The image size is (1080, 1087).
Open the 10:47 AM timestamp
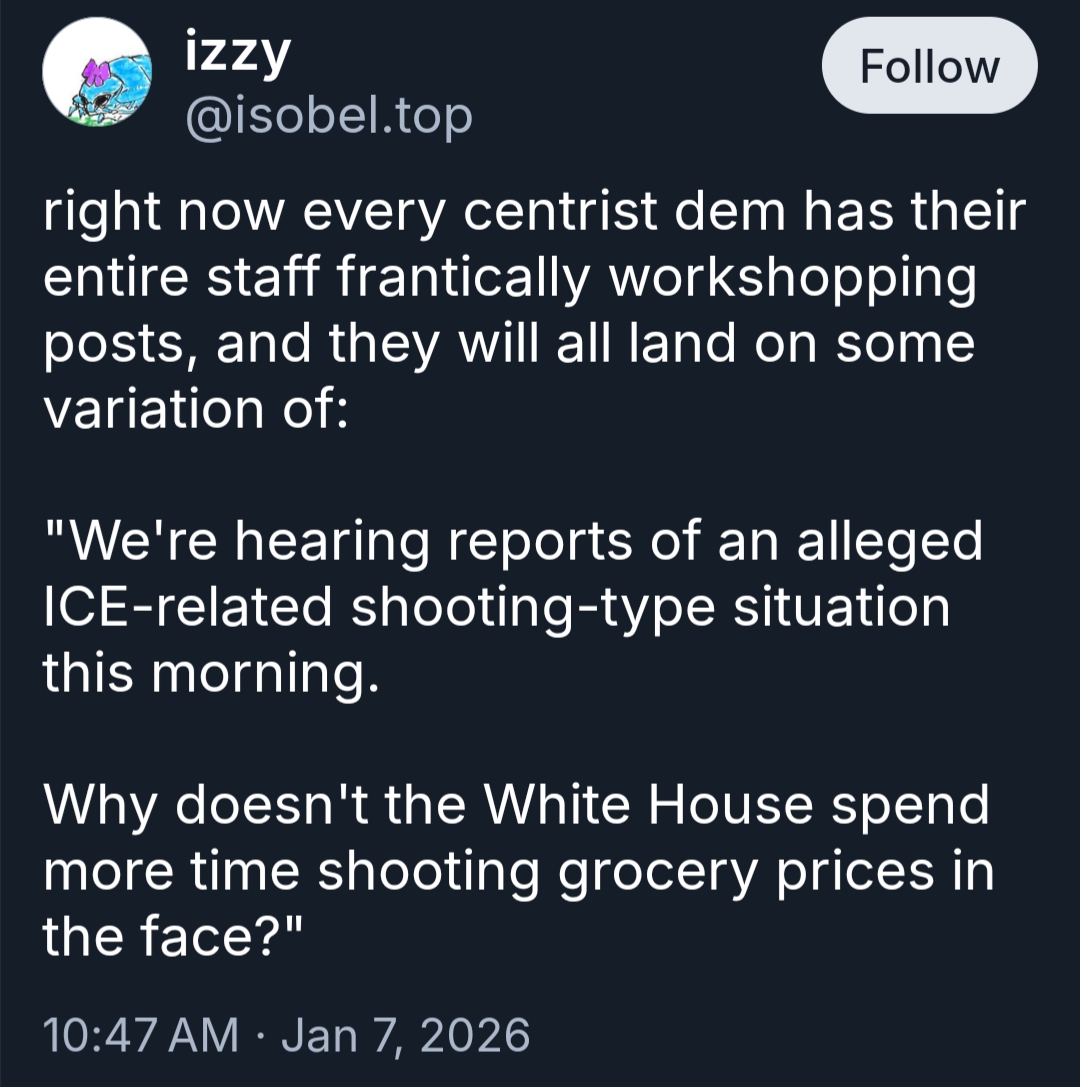click(140, 1034)
